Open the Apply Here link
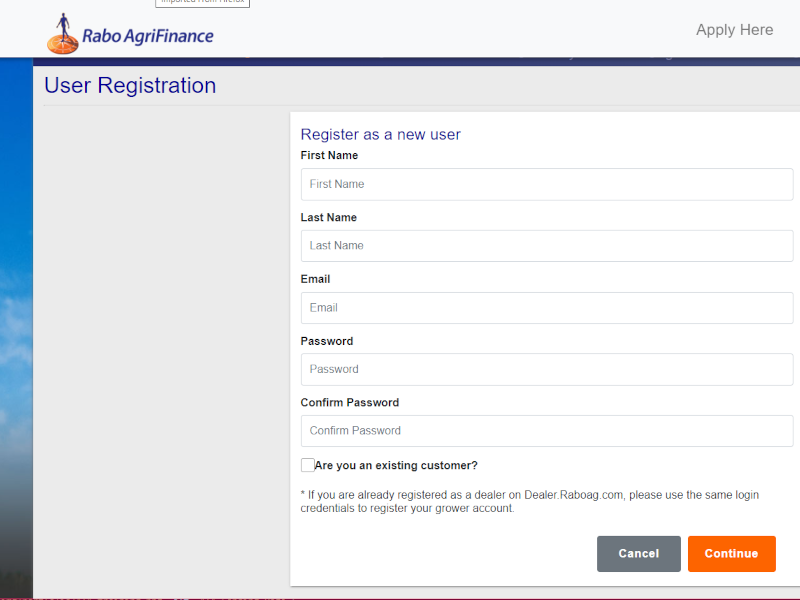 point(734,30)
